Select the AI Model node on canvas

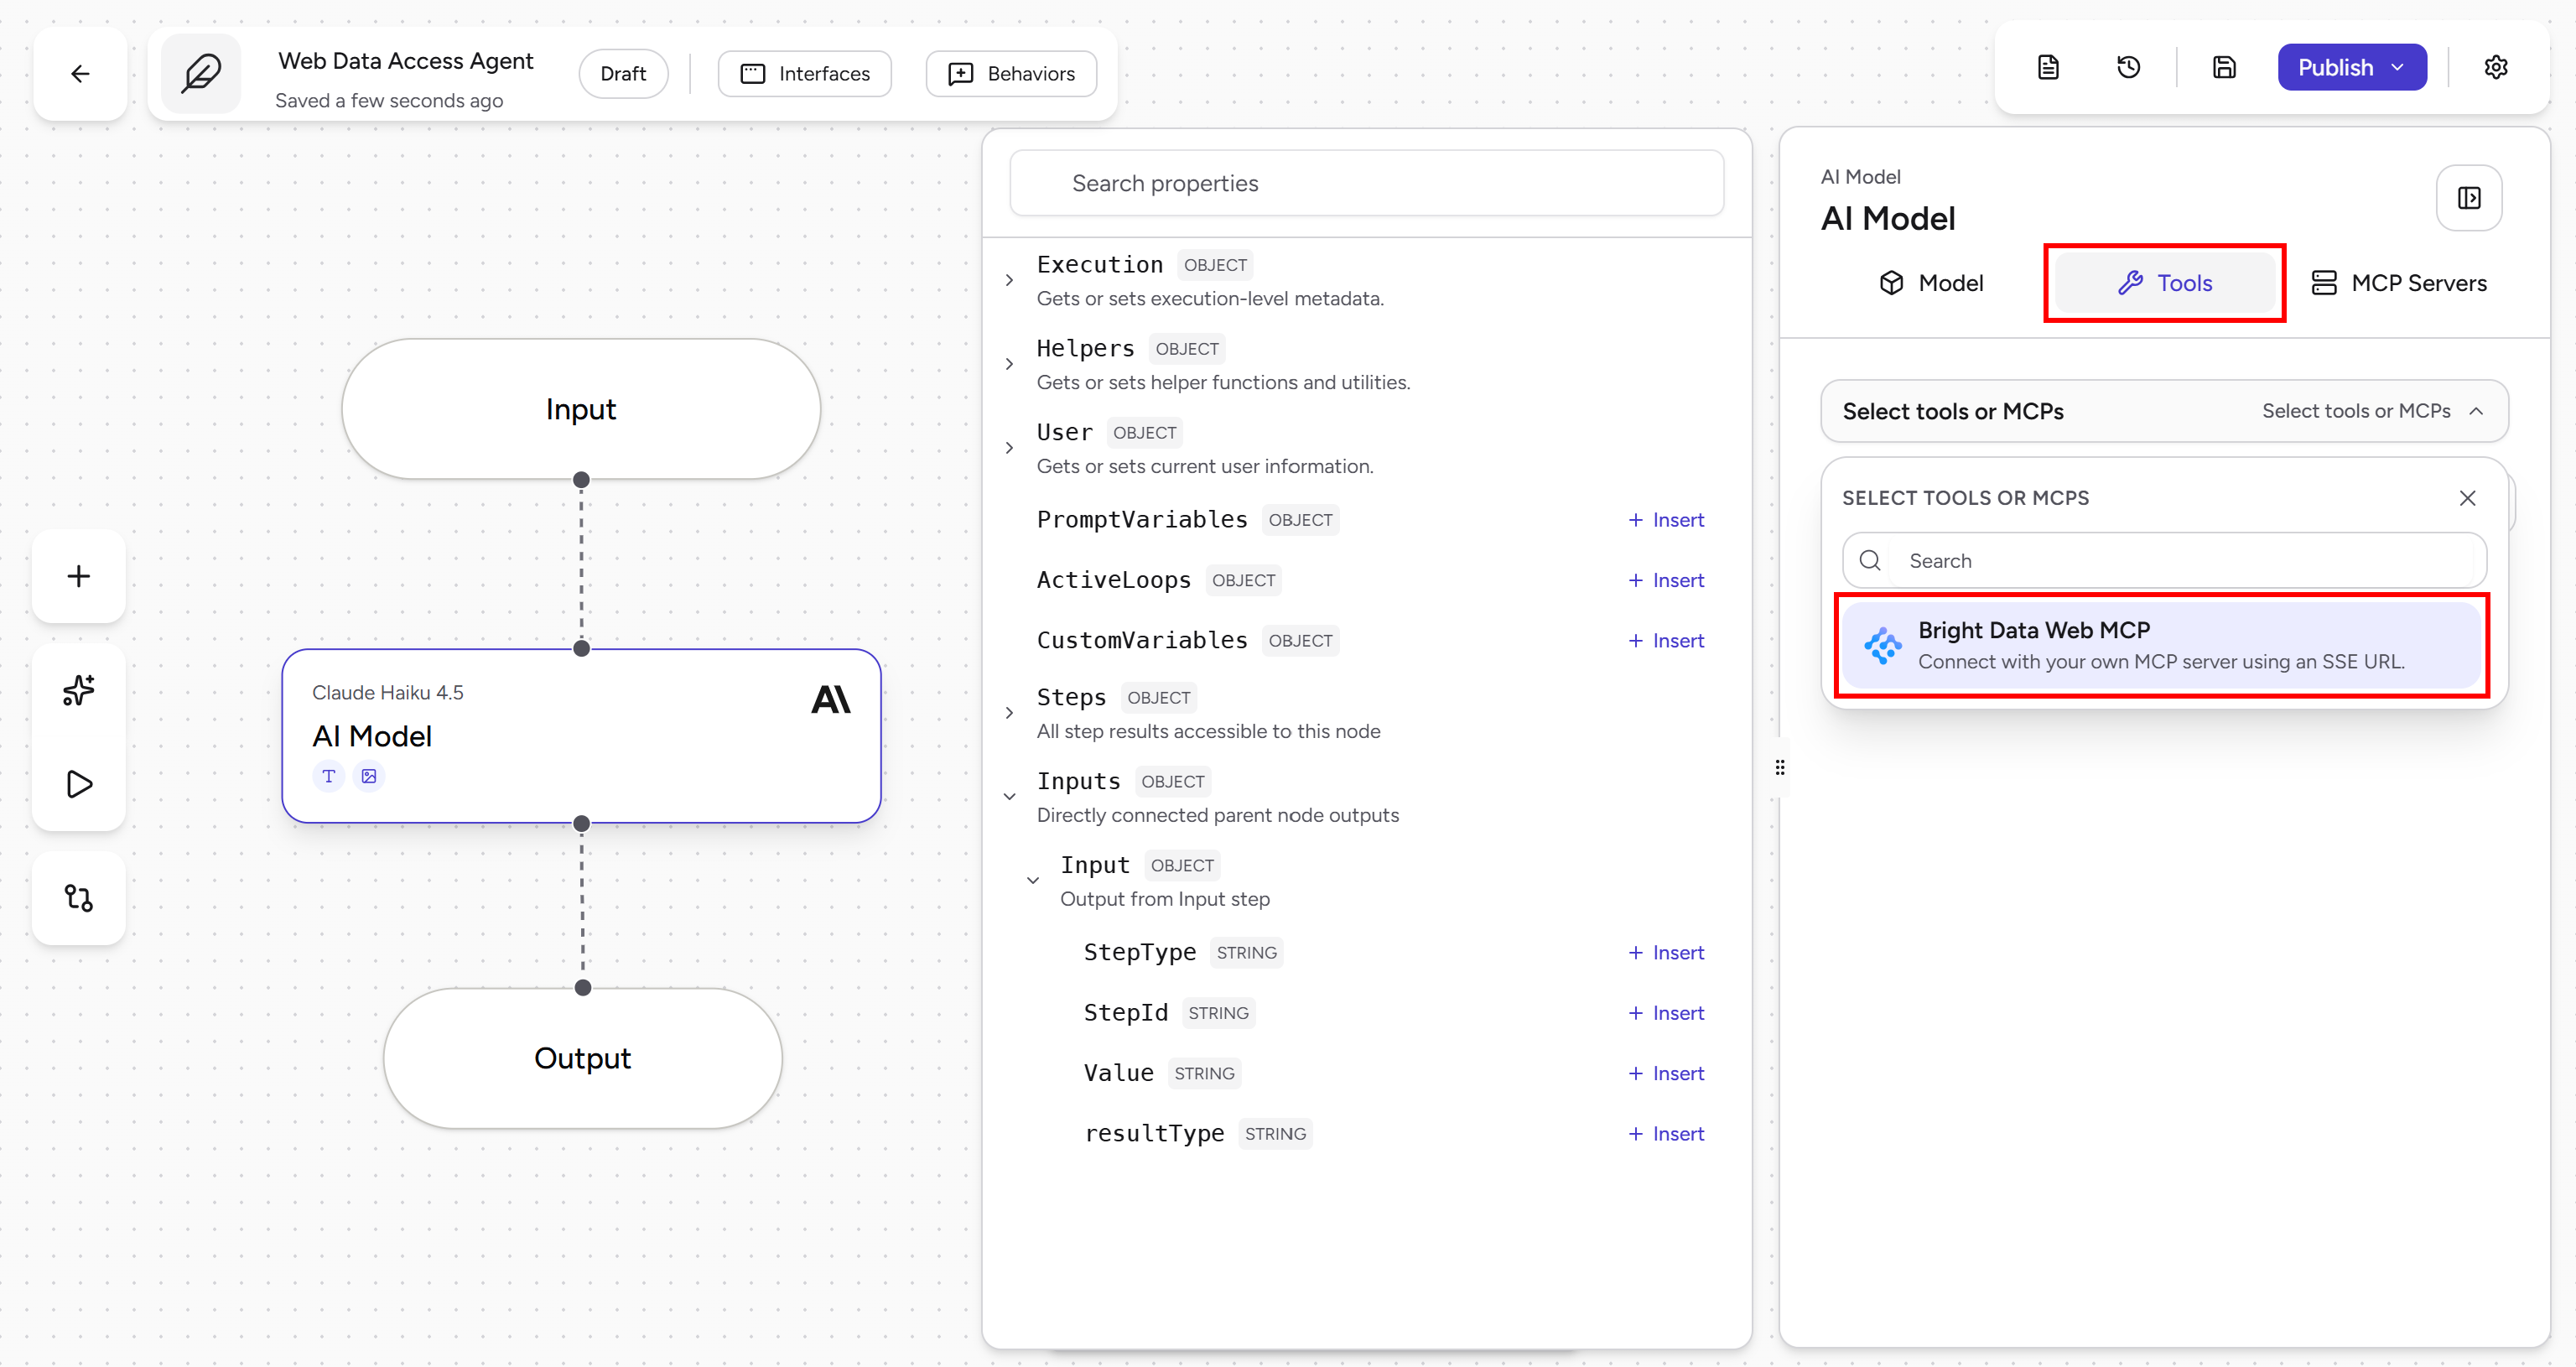(581, 736)
